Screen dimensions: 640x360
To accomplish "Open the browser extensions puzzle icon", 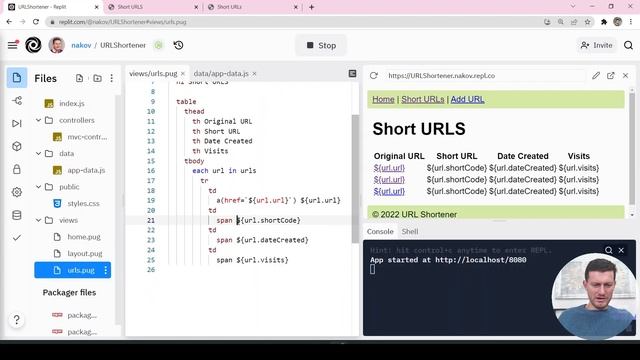I will [x=604, y=22].
